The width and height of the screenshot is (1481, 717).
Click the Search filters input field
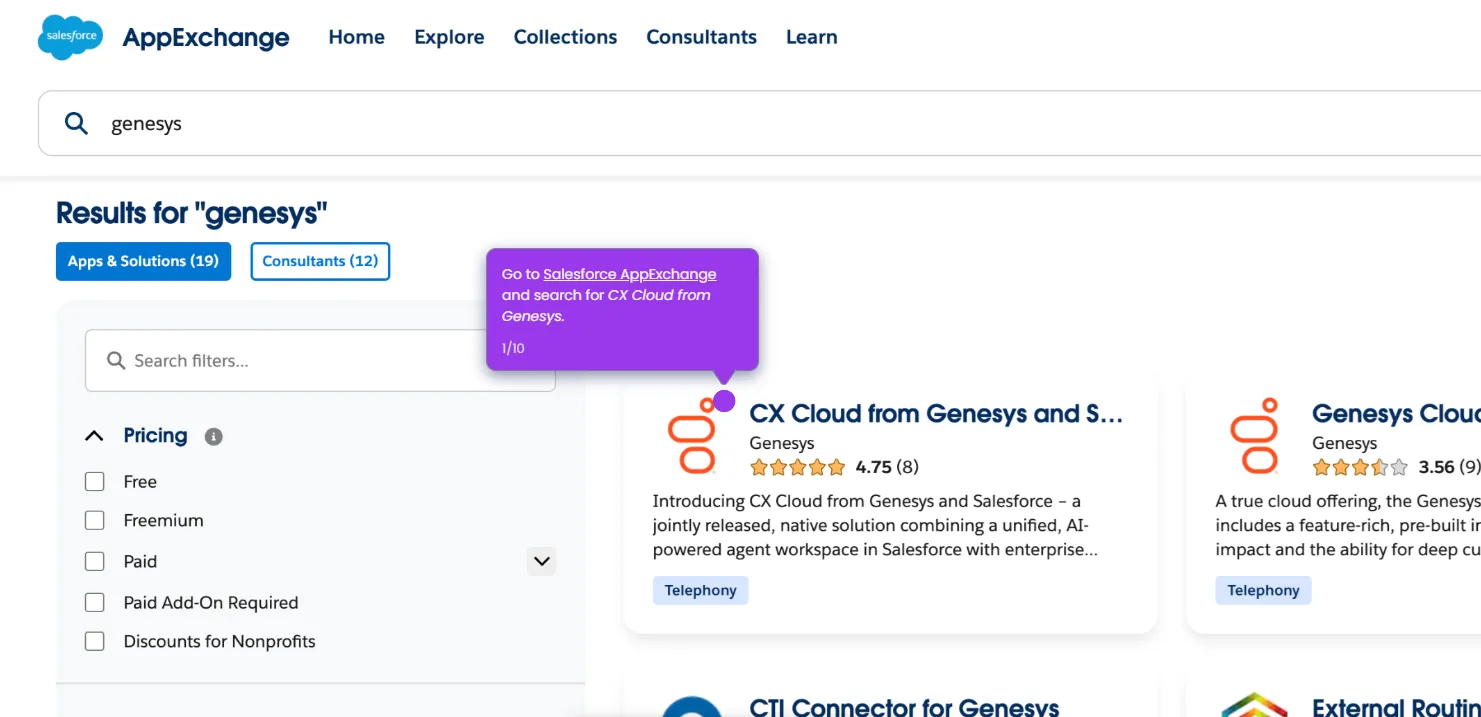pyautogui.click(x=320, y=361)
